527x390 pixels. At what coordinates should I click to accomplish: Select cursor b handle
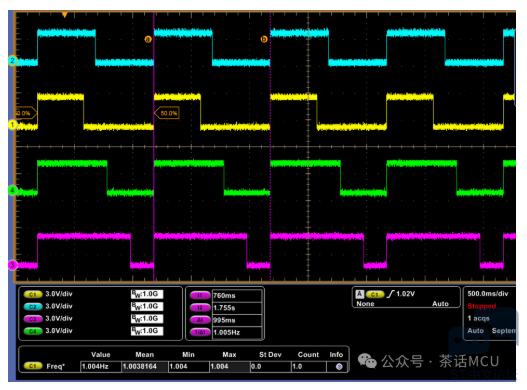(264, 39)
